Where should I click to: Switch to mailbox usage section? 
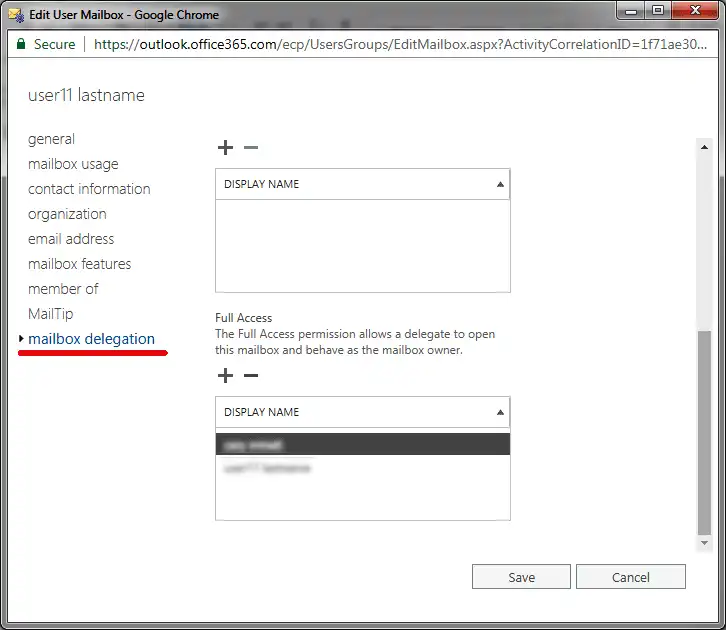(73, 164)
